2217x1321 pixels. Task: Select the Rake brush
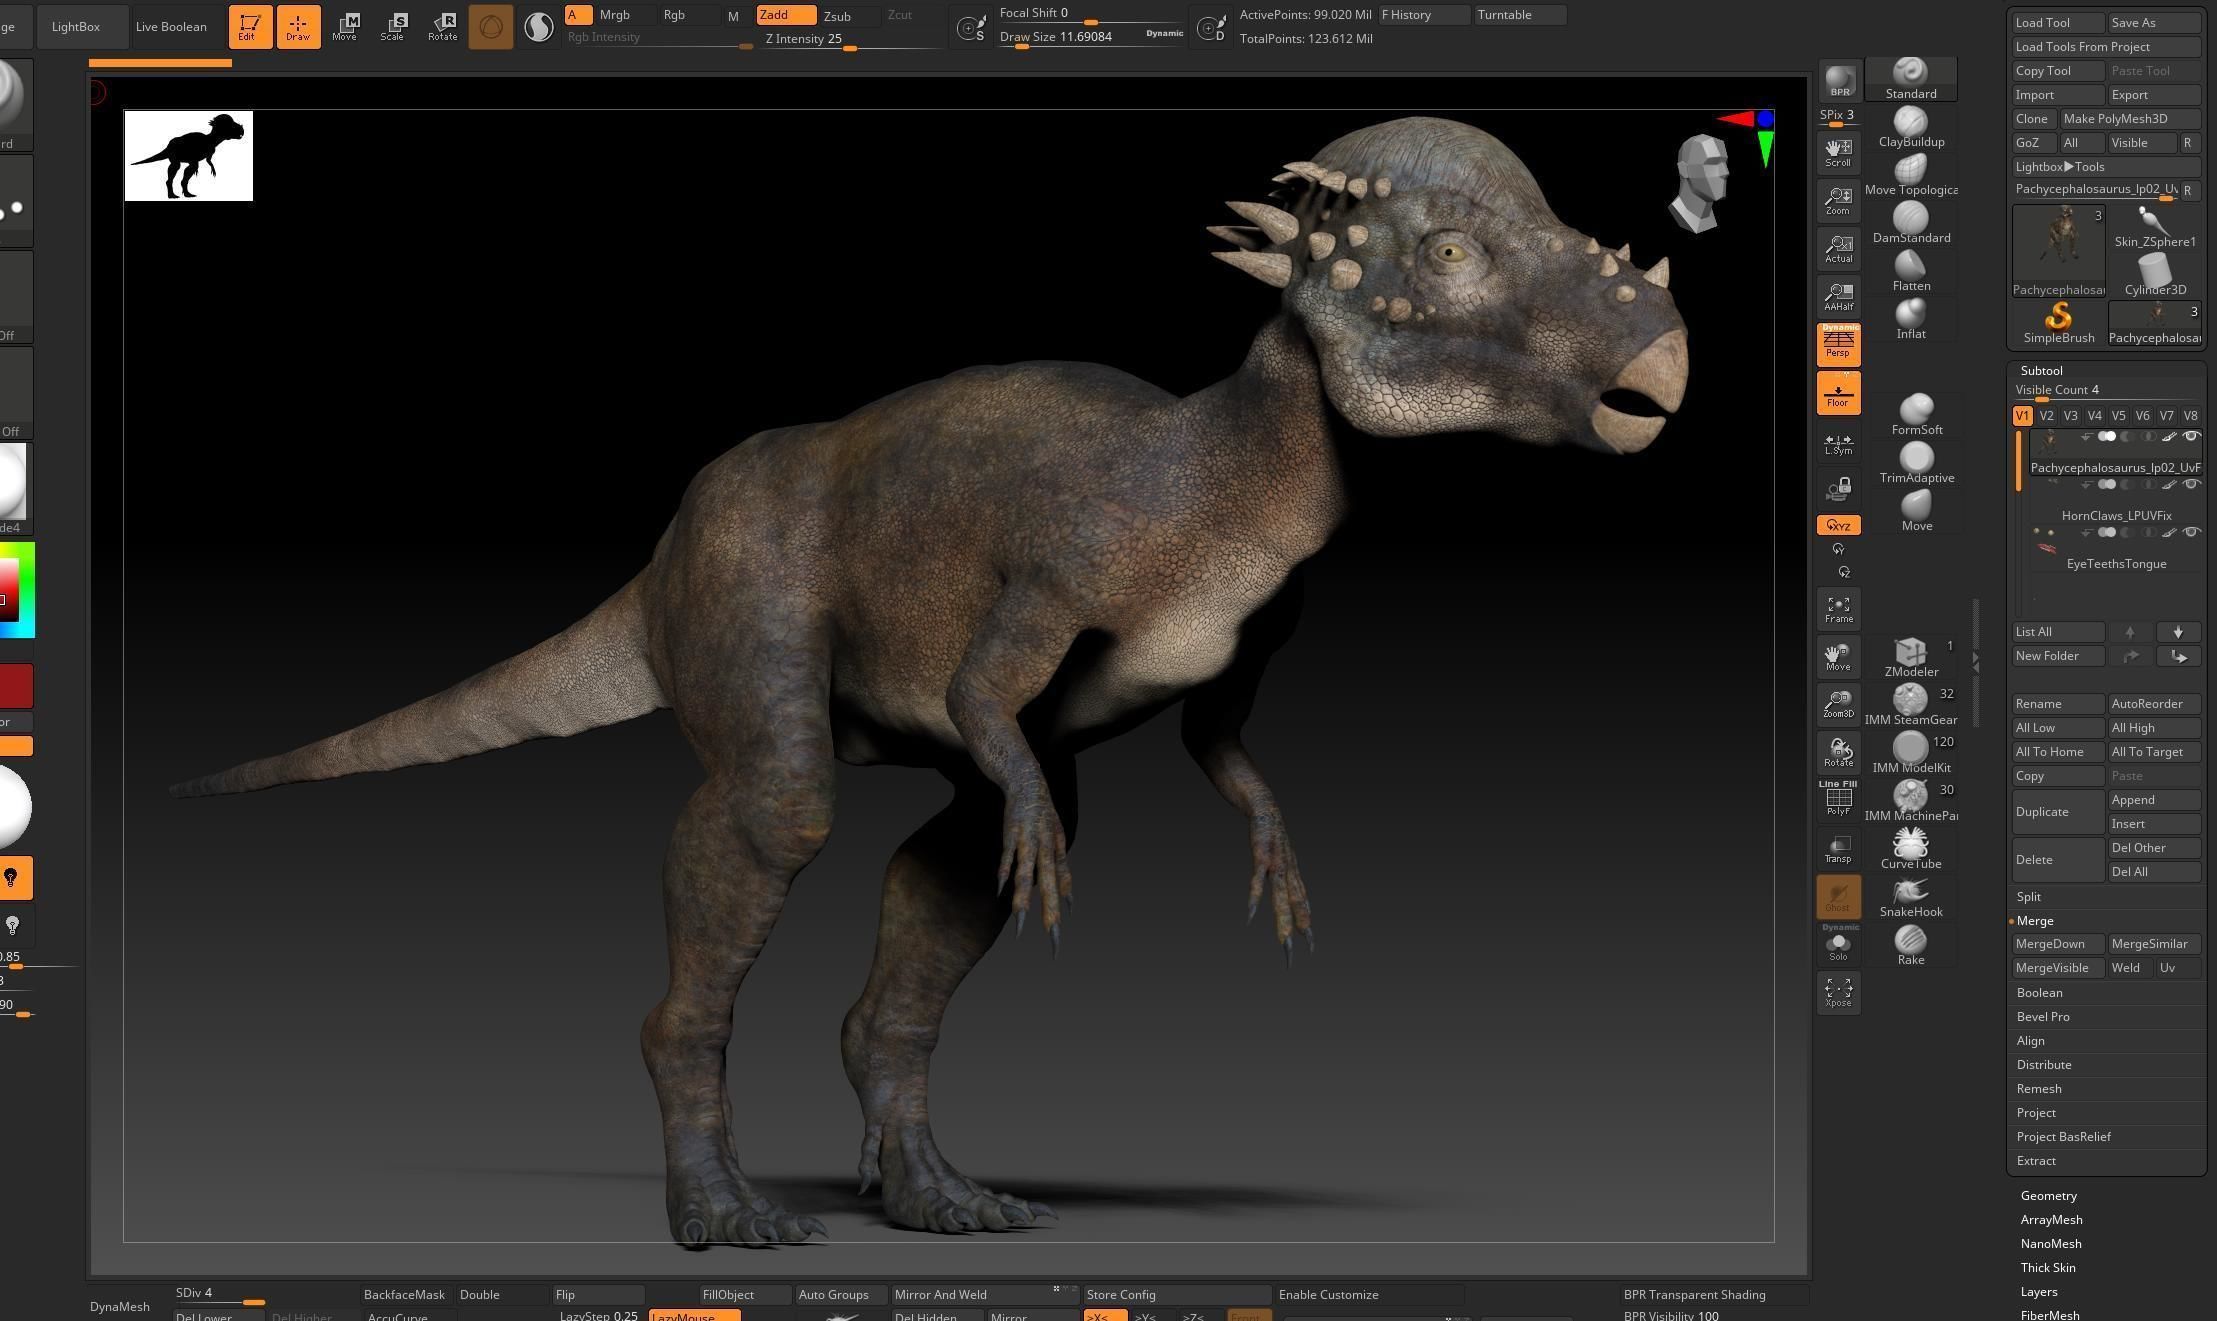(x=1910, y=945)
